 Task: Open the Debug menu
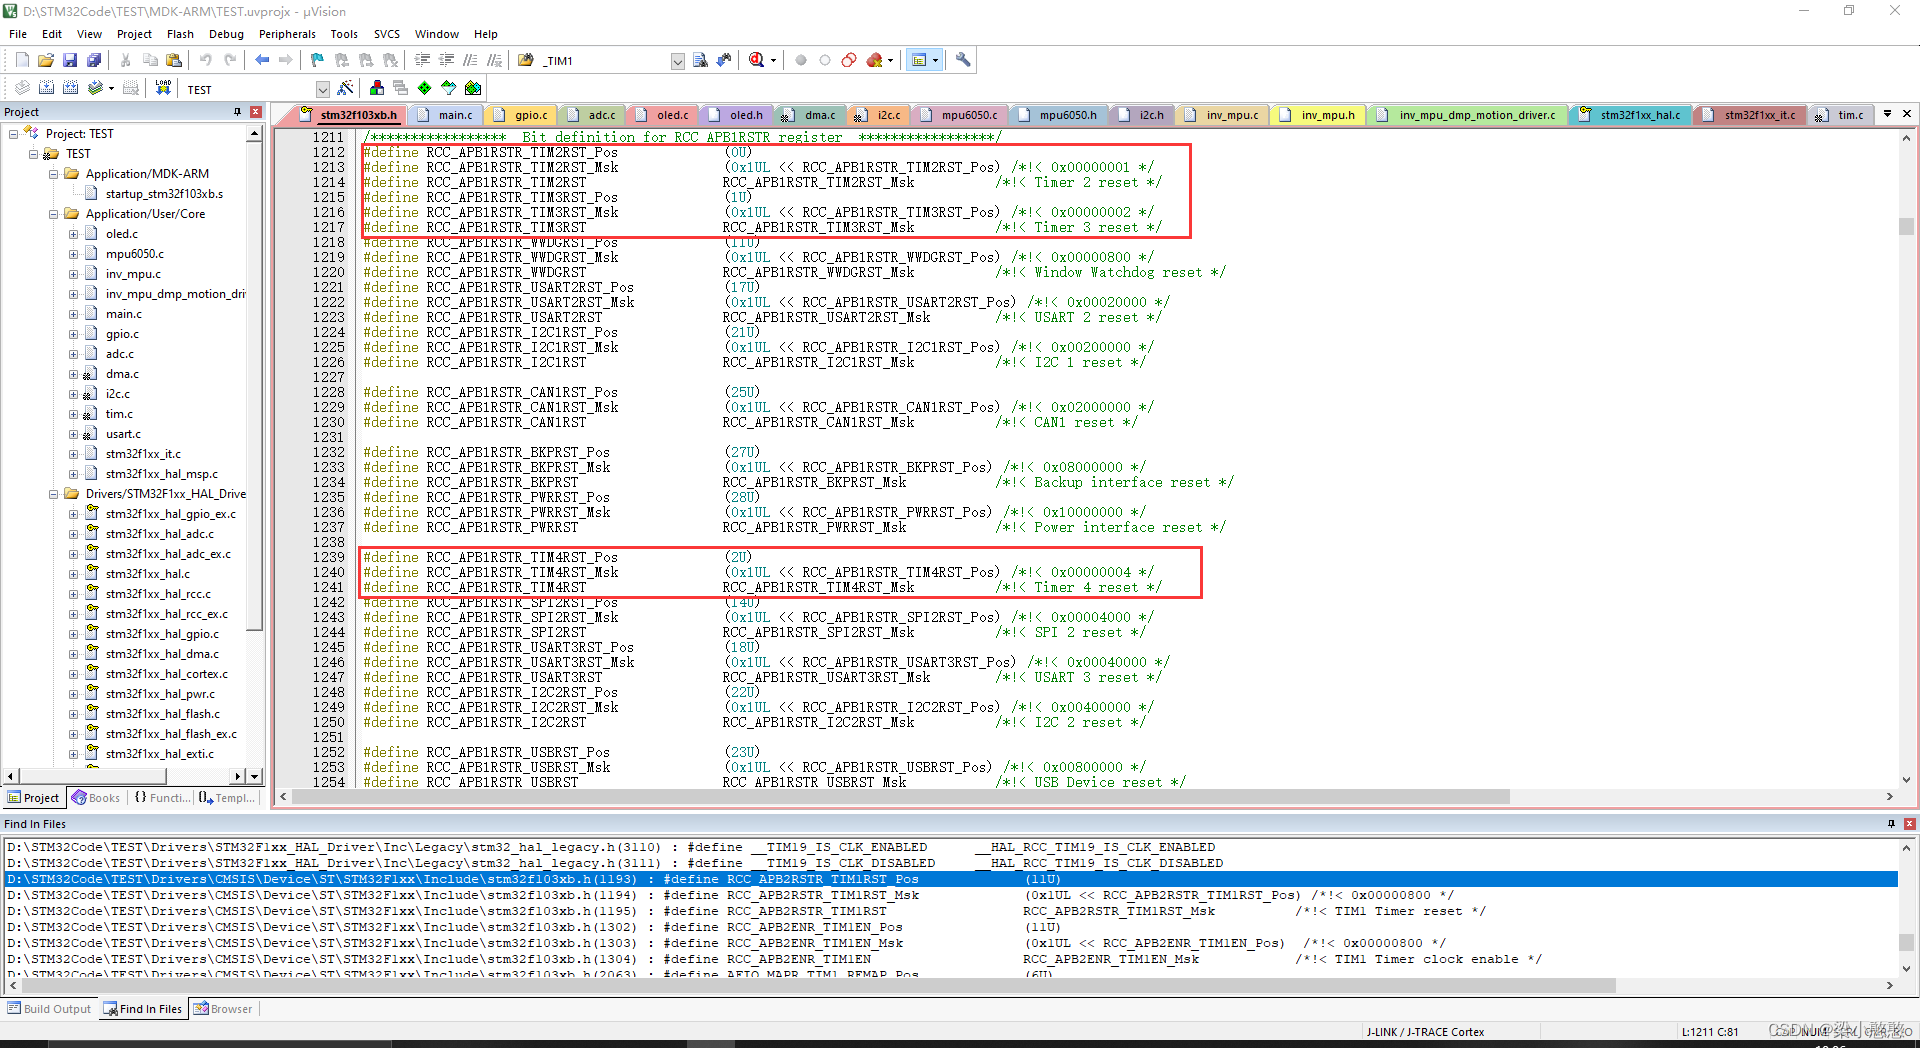click(226, 34)
